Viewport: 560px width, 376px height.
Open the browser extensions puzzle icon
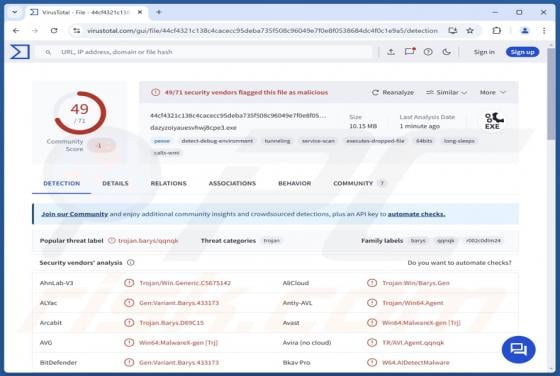[x=496, y=31]
